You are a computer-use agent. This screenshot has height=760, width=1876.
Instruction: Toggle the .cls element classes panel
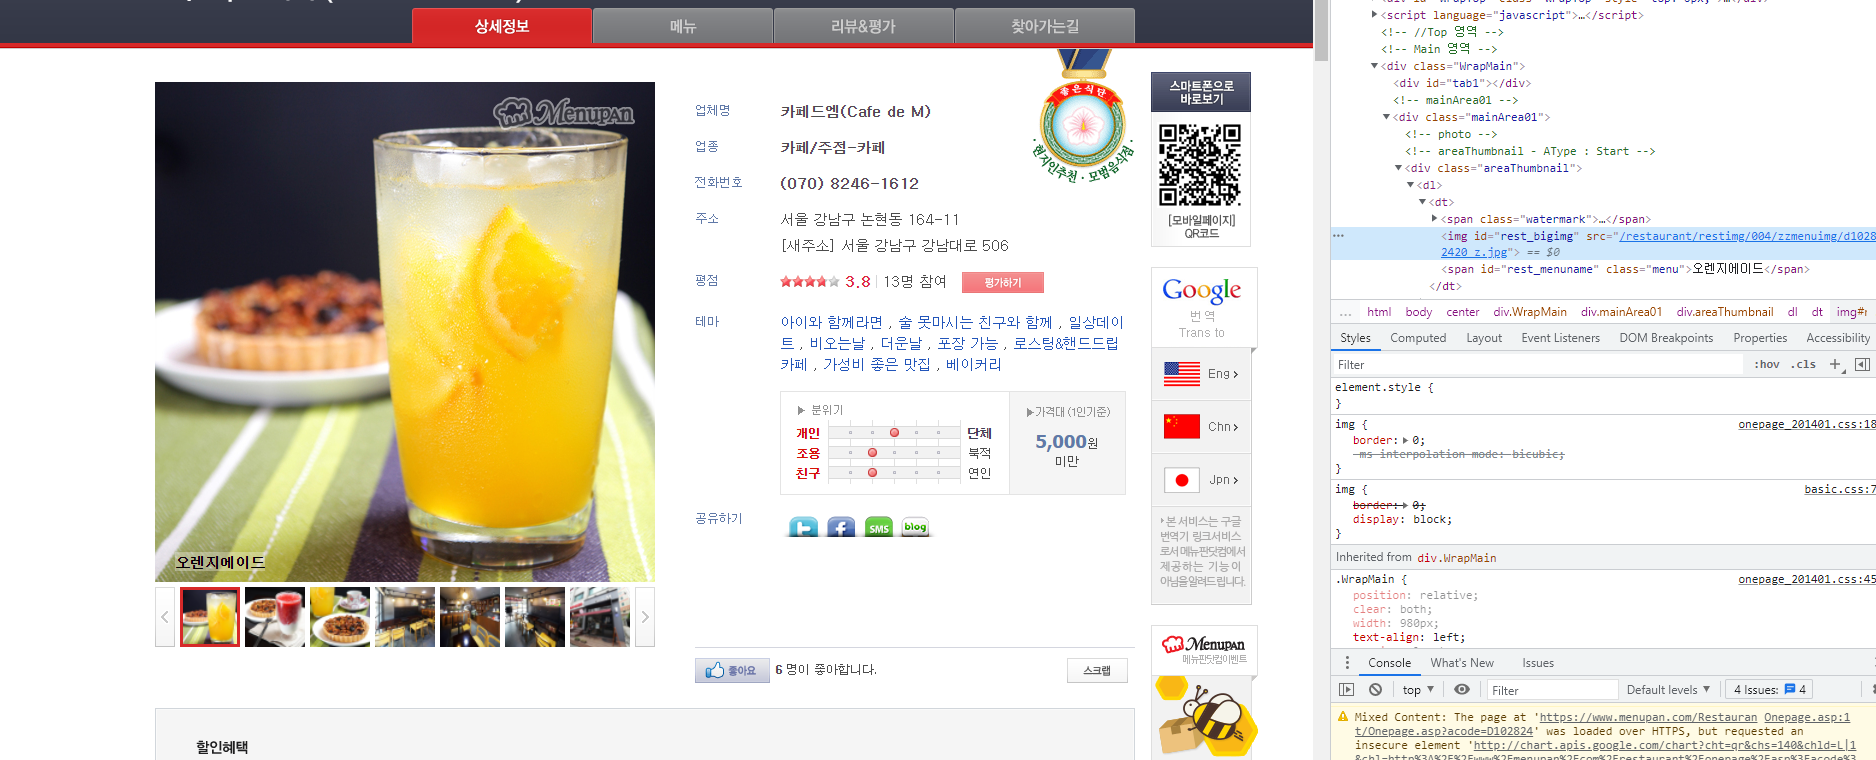pyautogui.click(x=1803, y=365)
